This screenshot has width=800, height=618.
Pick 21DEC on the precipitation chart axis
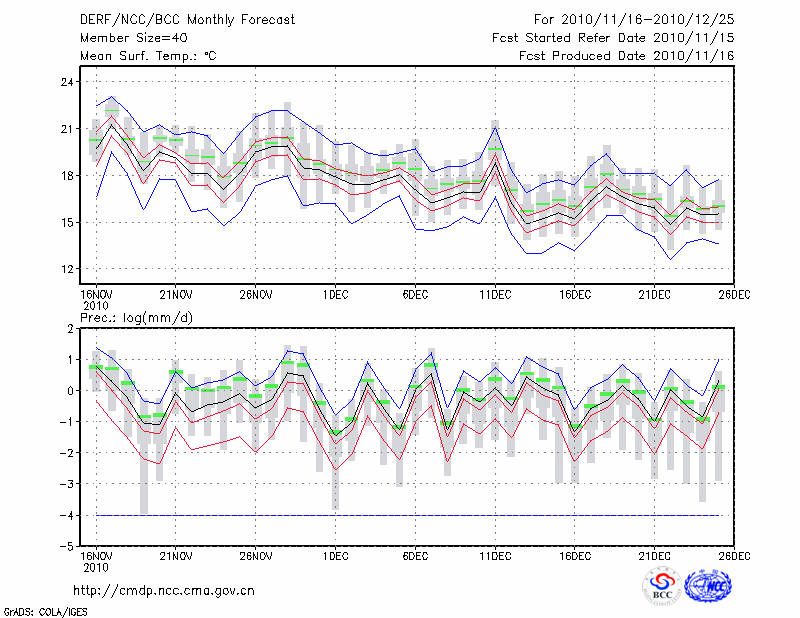tap(655, 556)
